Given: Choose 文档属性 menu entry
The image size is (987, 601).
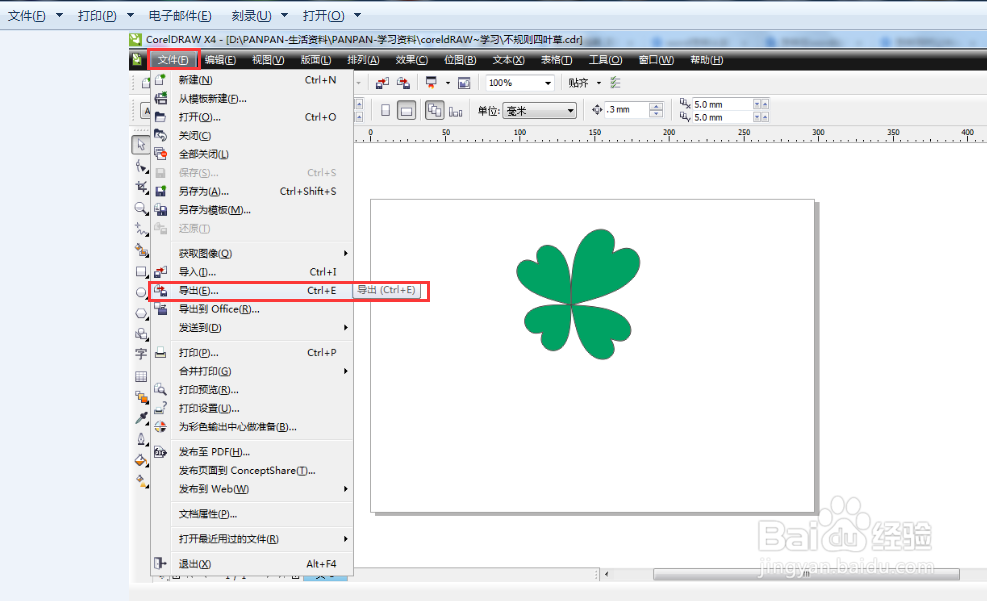Looking at the screenshot, I should pyautogui.click(x=252, y=514).
